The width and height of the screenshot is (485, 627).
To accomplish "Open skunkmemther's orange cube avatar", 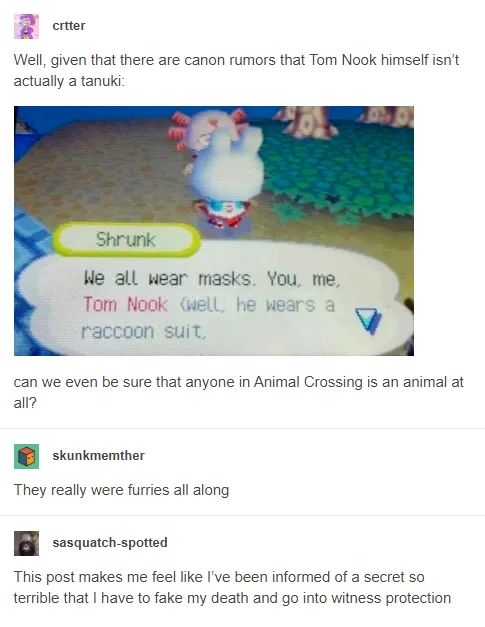I will [x=26, y=456].
